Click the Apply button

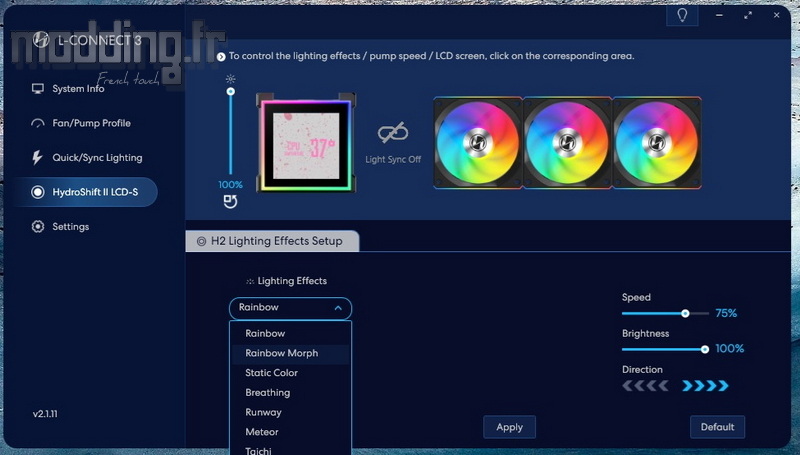[x=509, y=427]
